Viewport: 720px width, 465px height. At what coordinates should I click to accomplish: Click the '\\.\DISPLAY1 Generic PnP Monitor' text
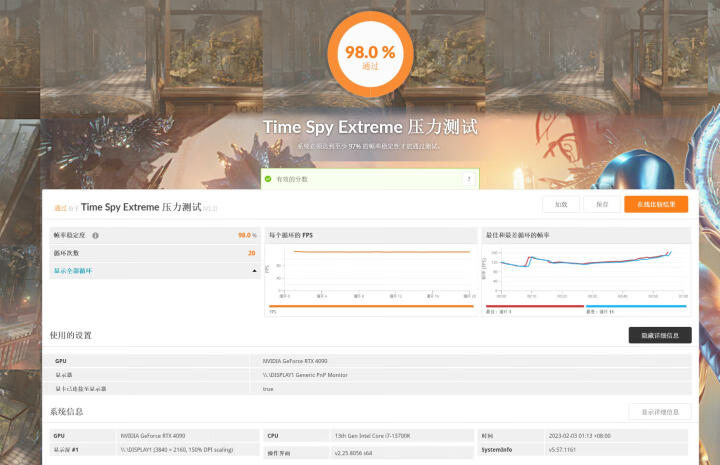click(x=305, y=375)
